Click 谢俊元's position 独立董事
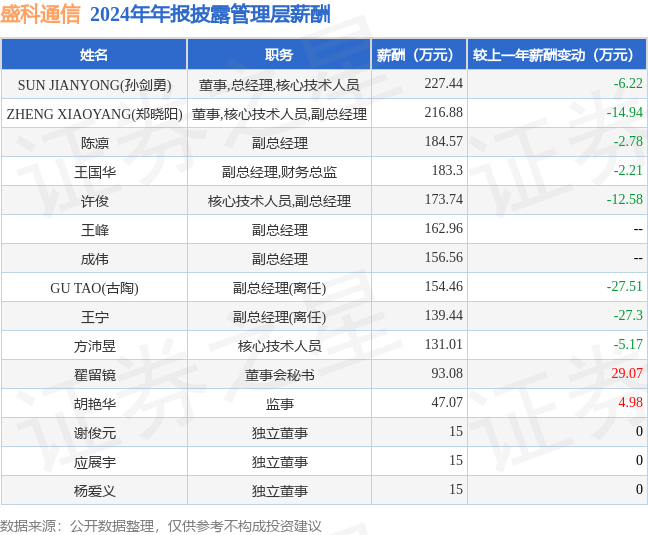 279,433
